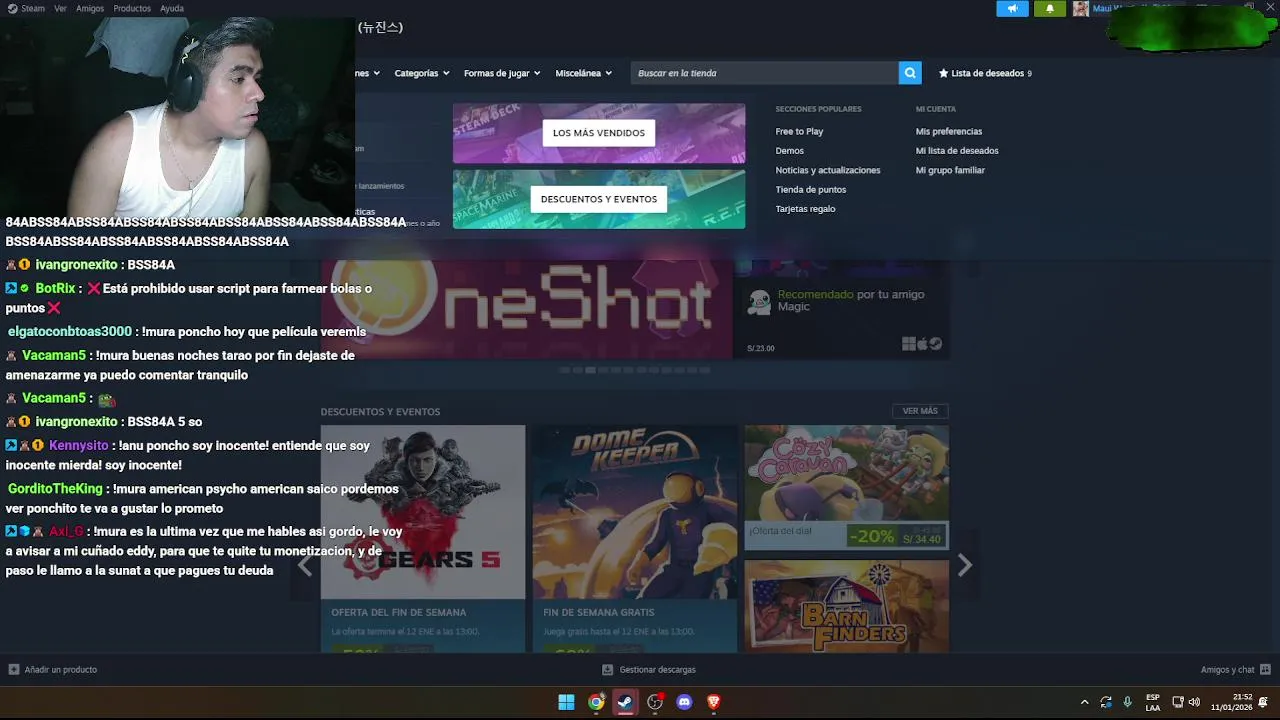Screen dimensions: 1280x720
Task: Click the taskbar clock showing 21:52
Action: 1232,702
